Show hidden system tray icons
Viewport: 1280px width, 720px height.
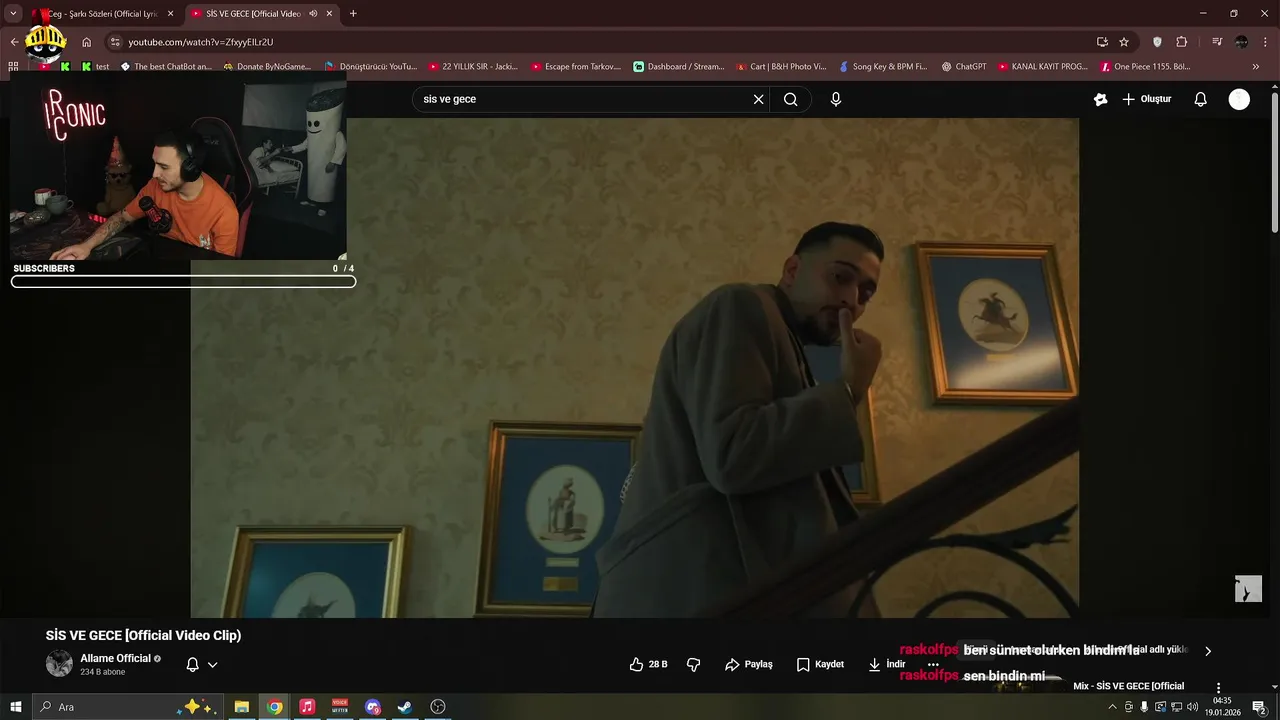pos(1112,707)
